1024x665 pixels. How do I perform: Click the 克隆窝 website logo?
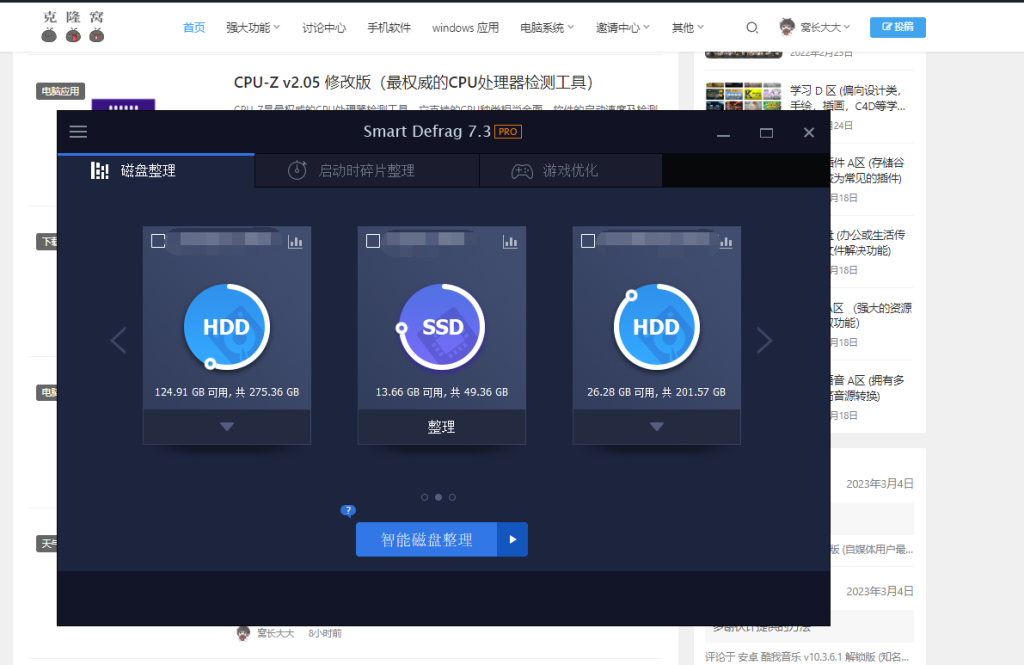coord(72,26)
